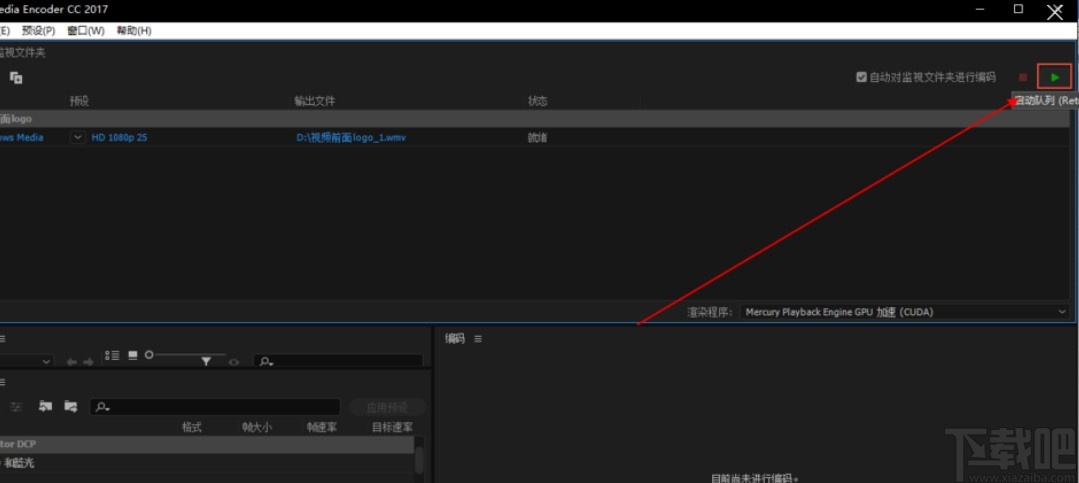Viewport: 1079px width, 483px height.
Task: Open output file path D:\视频前面logo_1.wmv
Action: pyautogui.click(x=351, y=138)
